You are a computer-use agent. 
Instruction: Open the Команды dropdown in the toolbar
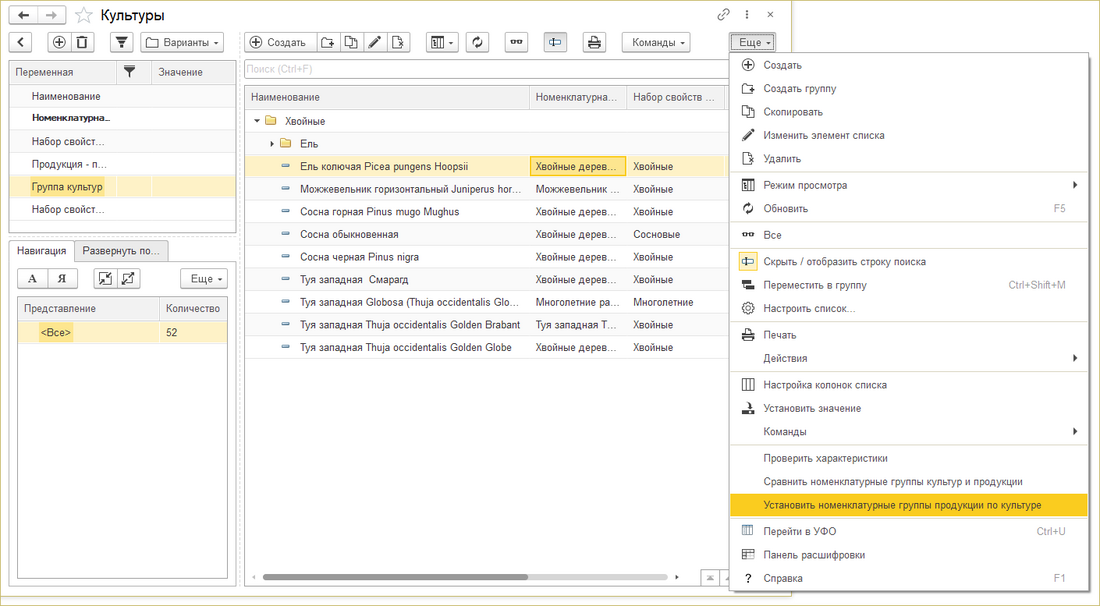tap(655, 42)
